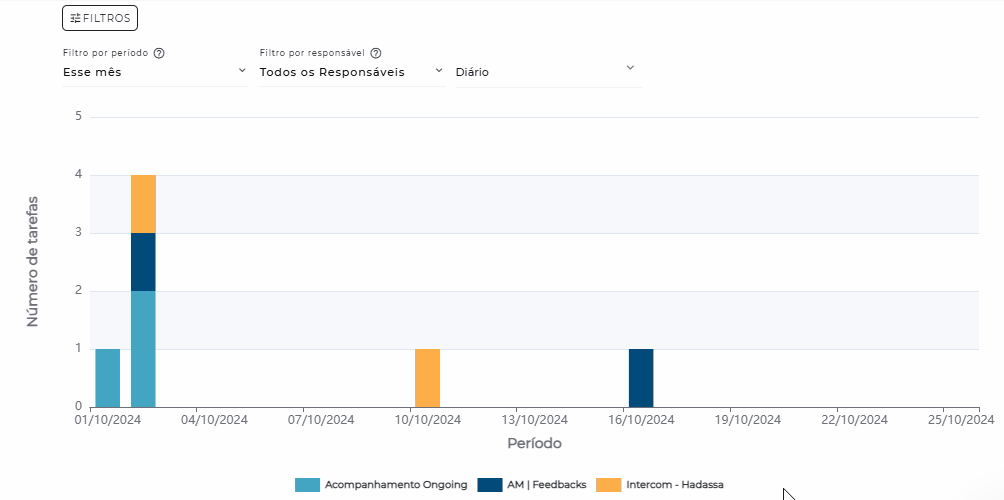The width and height of the screenshot is (1004, 500).
Task: Click the orange bar near 10/10/2024
Action: click(x=428, y=378)
